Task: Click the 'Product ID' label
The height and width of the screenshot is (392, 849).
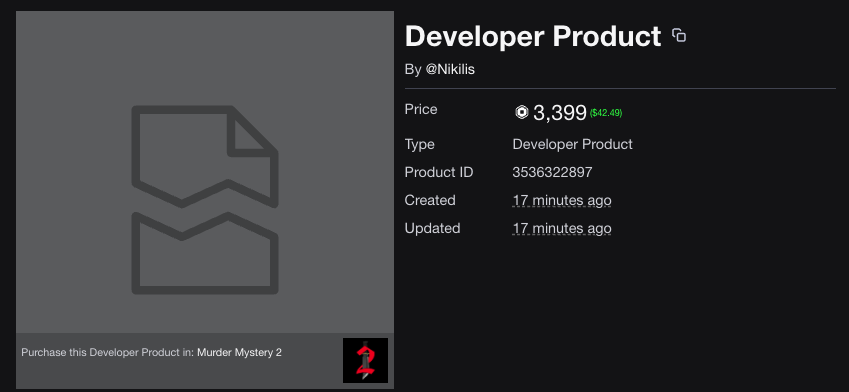Action: click(x=439, y=172)
